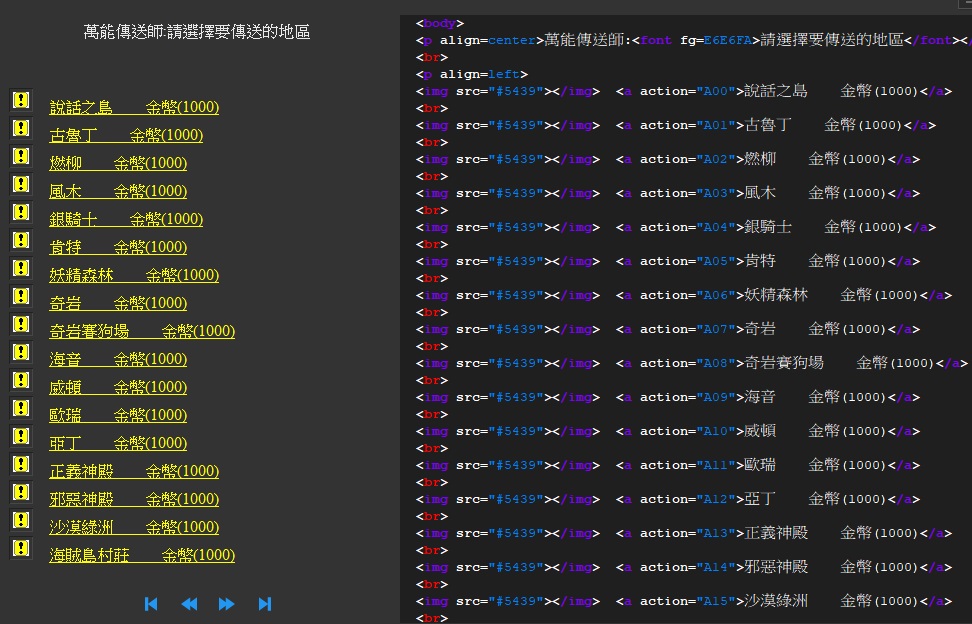Click the action="A07" code line
972x624 pixels.
pos(668,329)
